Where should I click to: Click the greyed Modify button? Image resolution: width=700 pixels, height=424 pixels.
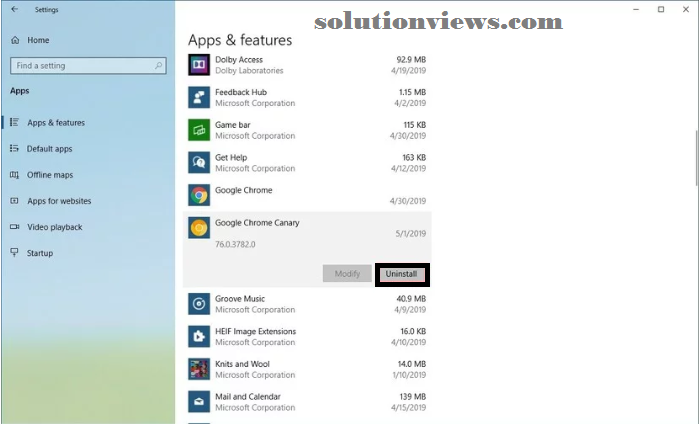pos(347,274)
